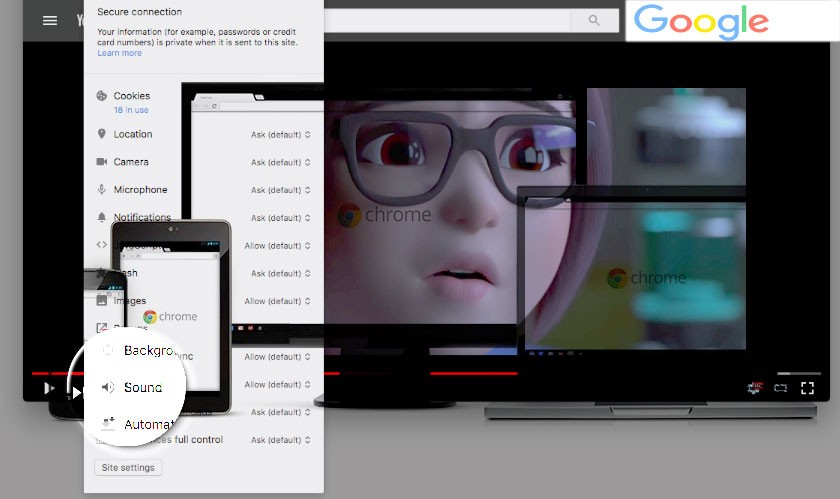Click the Cookies icon in site permissions

(x=102, y=96)
